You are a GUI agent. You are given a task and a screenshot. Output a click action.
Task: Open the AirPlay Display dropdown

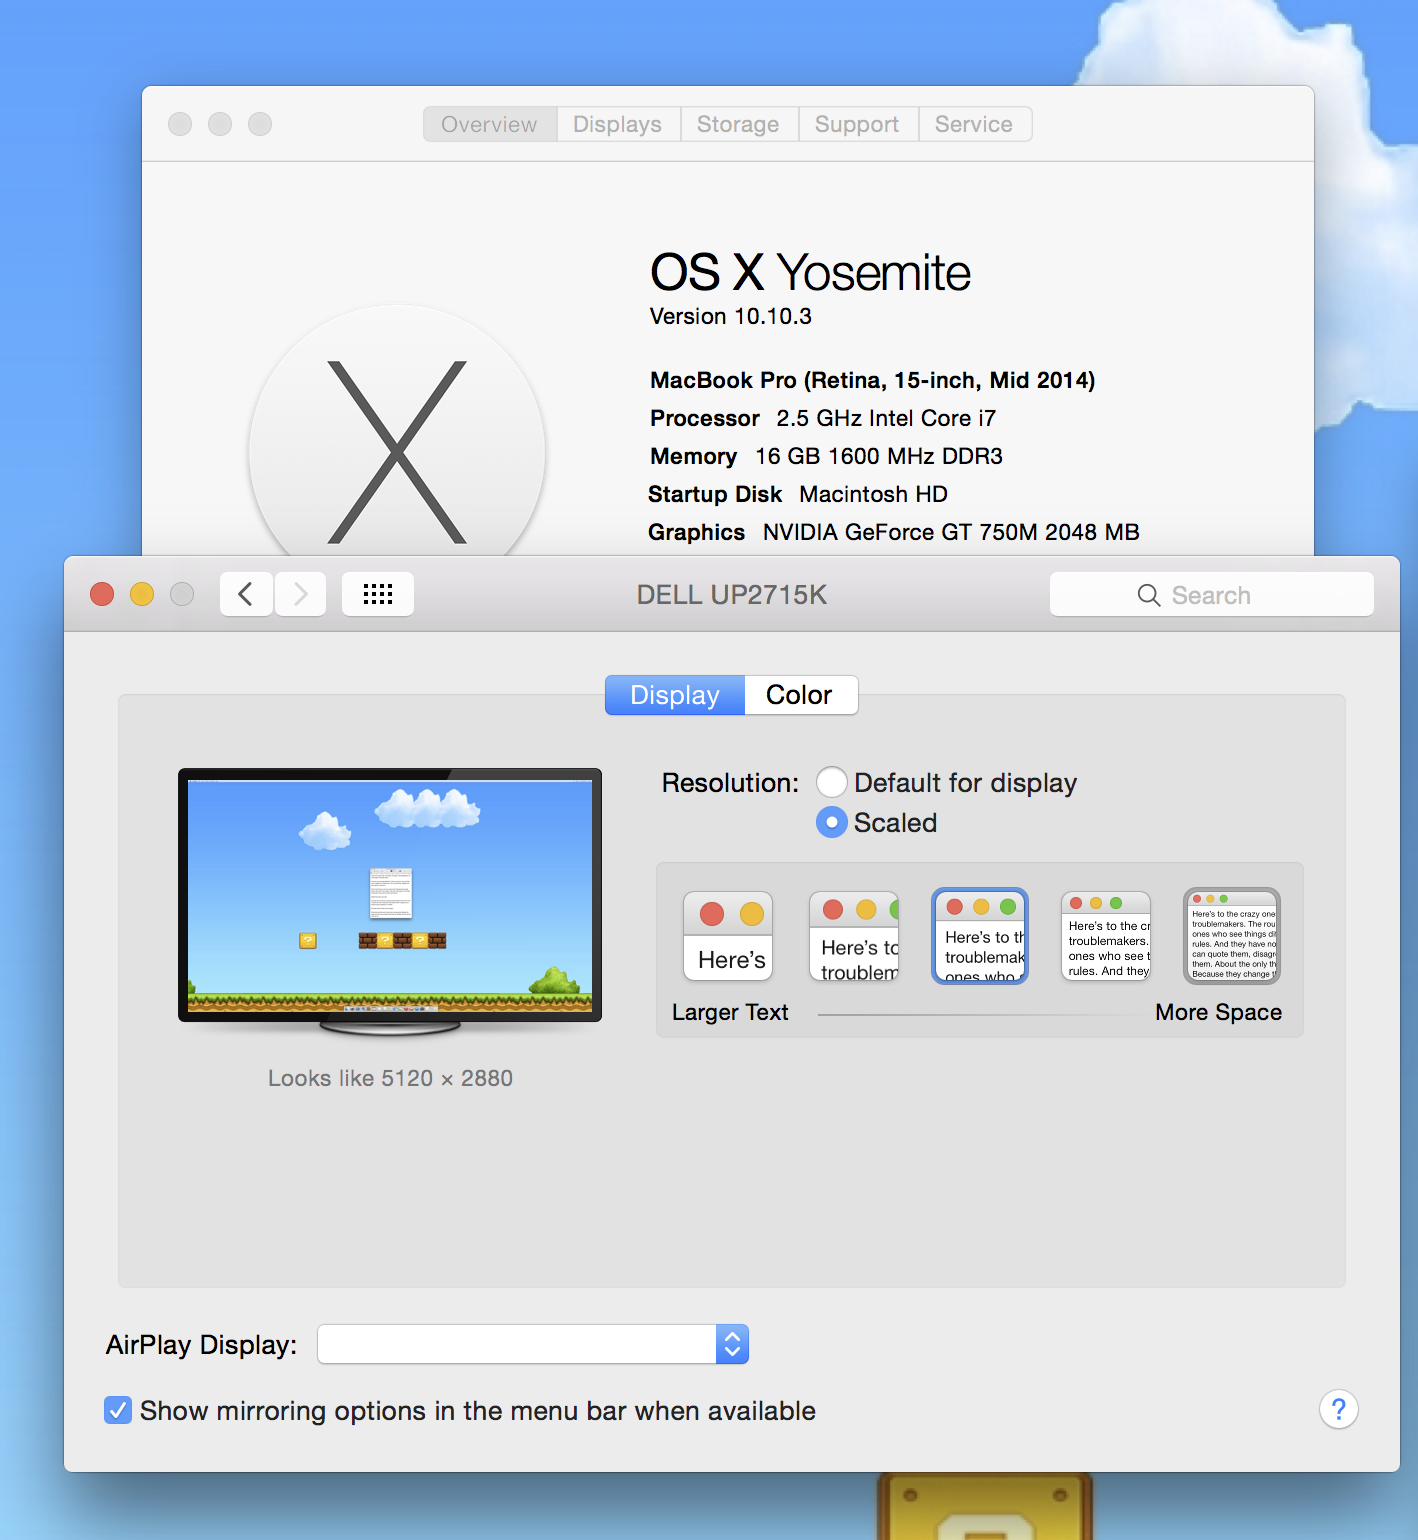(533, 1344)
